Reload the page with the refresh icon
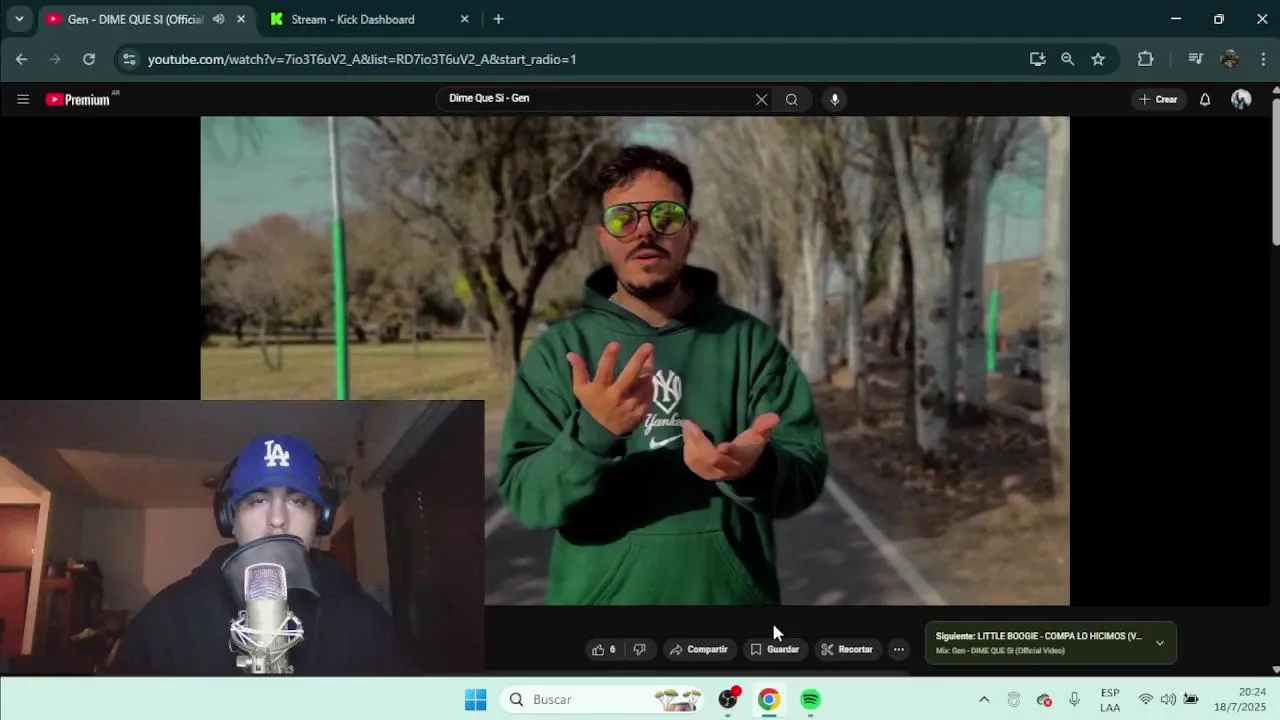This screenshot has height=720, width=1280. (89, 59)
